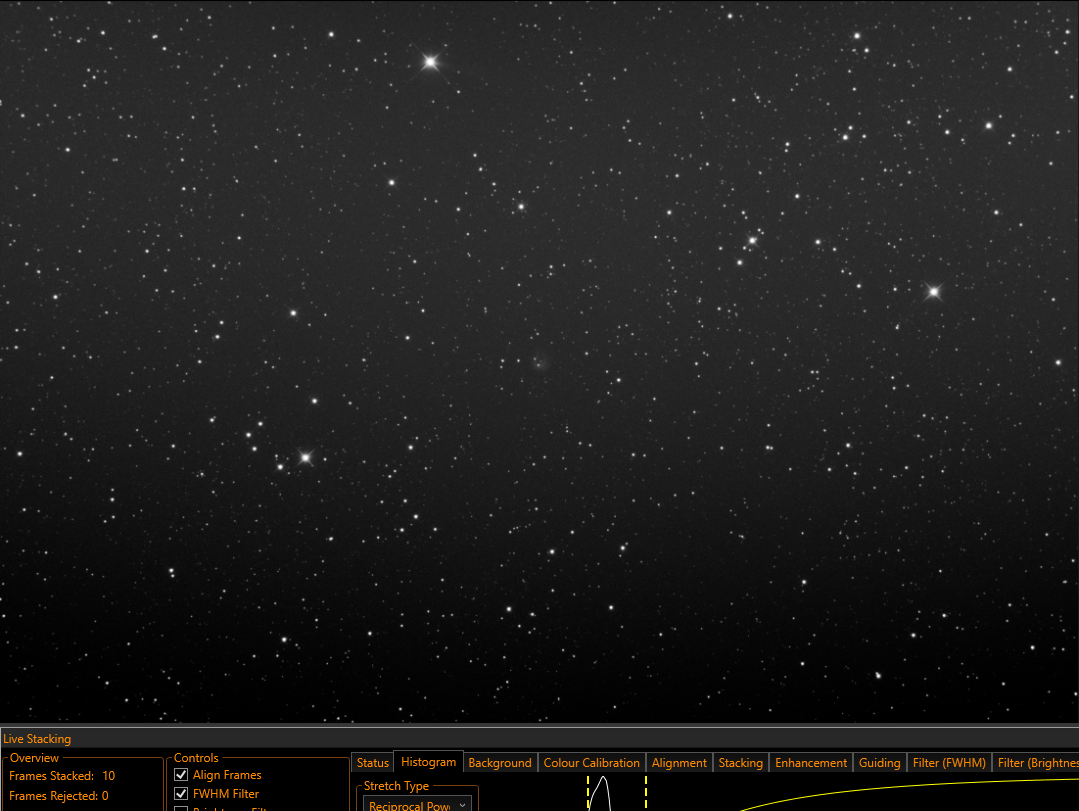Open the Enhancement tab
The height and width of the screenshot is (811, 1079).
(x=811, y=763)
